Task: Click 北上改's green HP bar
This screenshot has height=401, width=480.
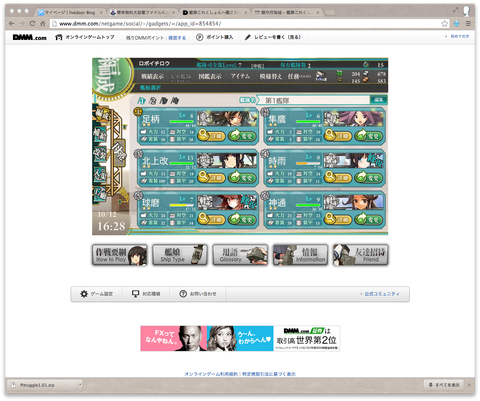Action: click(x=181, y=164)
